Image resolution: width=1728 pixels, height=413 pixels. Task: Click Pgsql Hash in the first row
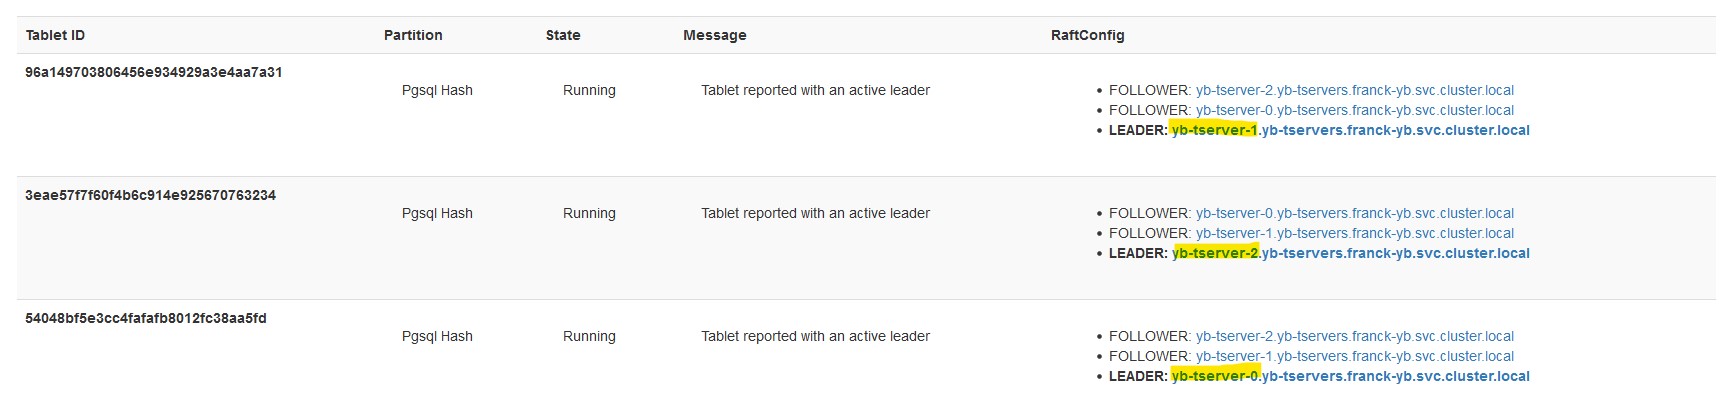pos(437,90)
